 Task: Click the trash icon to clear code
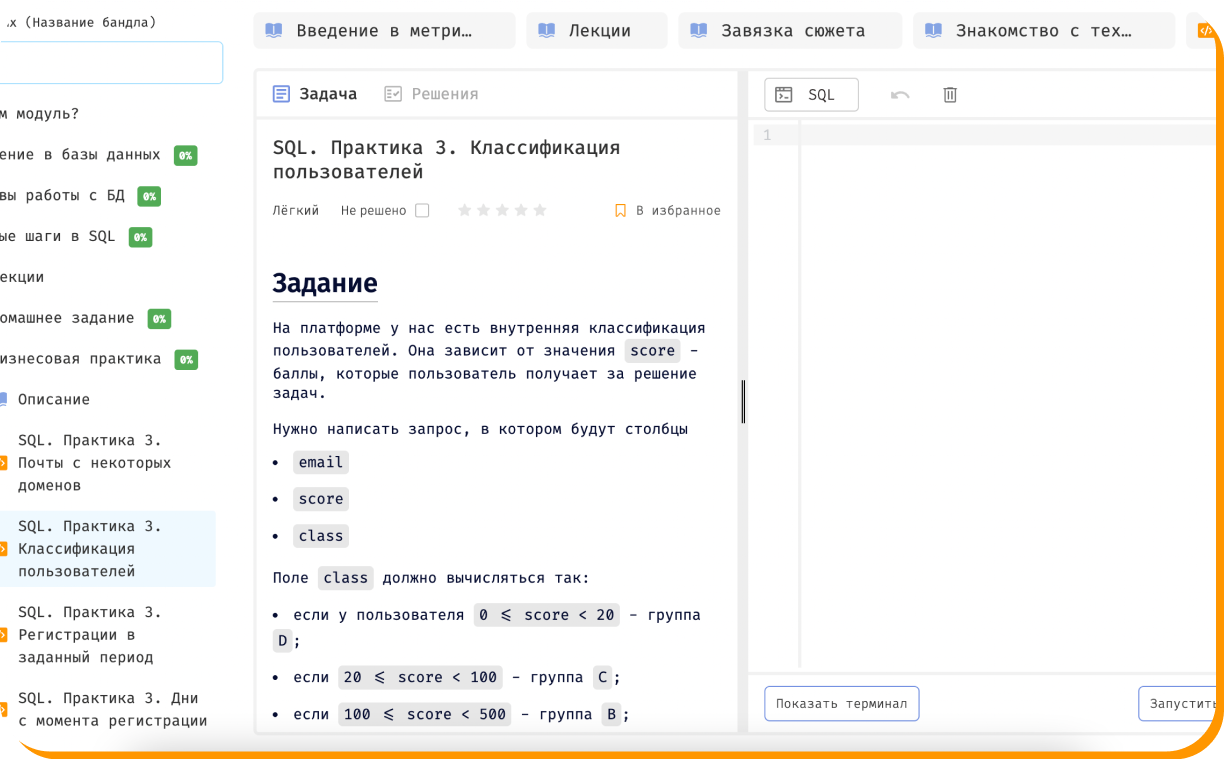pyautogui.click(x=950, y=95)
